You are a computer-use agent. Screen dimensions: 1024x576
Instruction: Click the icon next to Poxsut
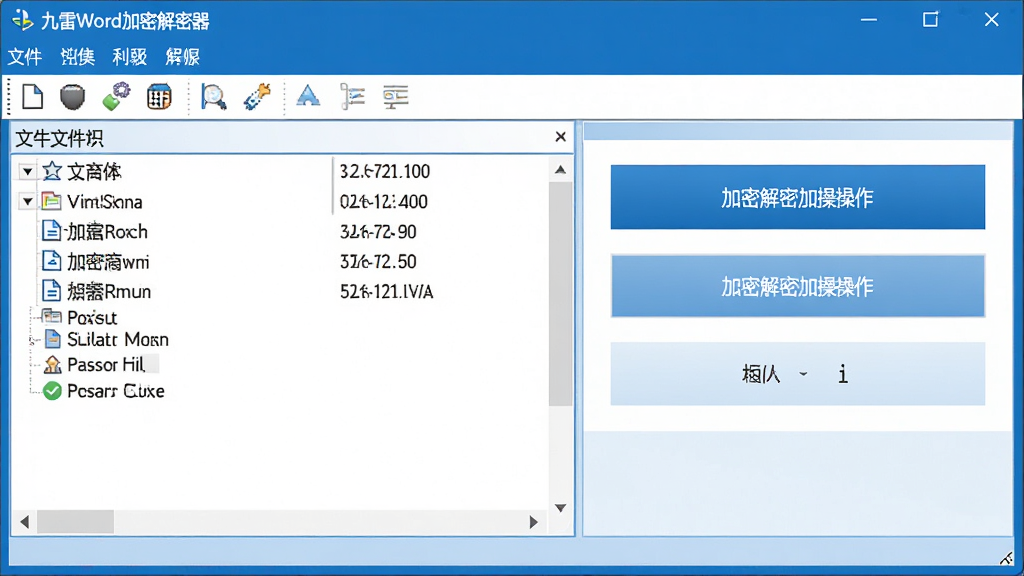point(52,317)
